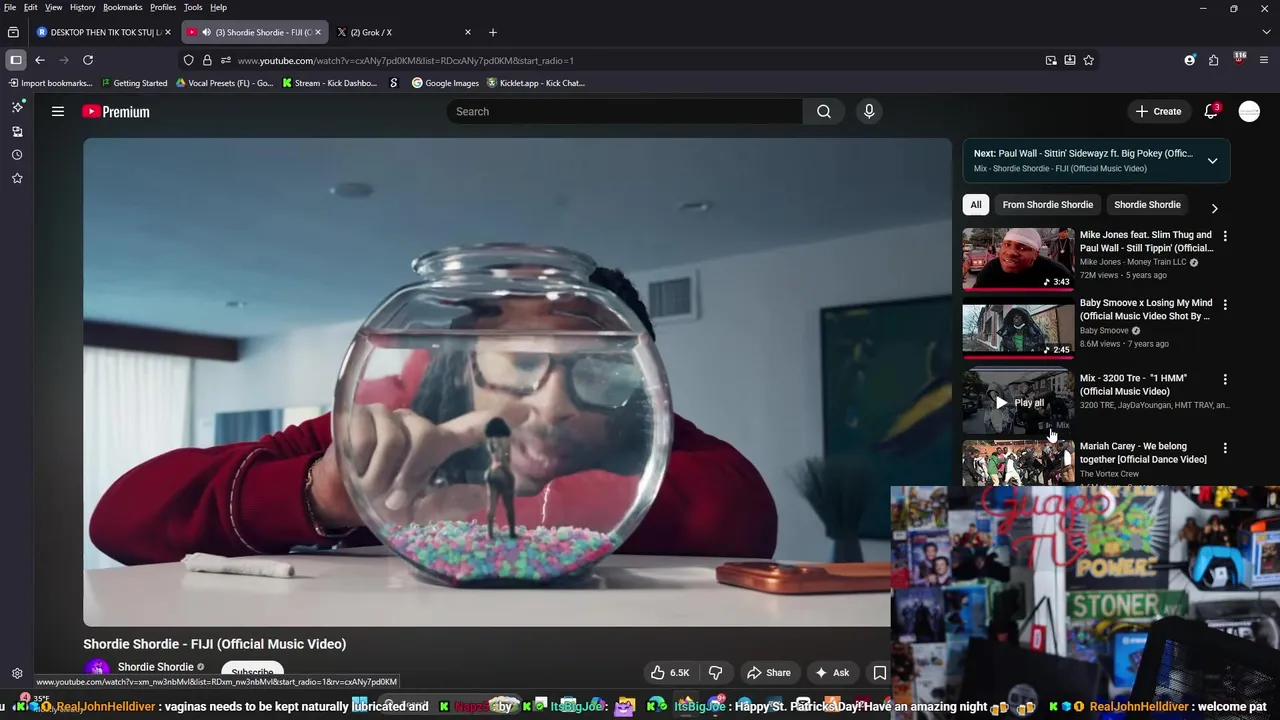Open the sidebar settings gear icon

coord(17,674)
